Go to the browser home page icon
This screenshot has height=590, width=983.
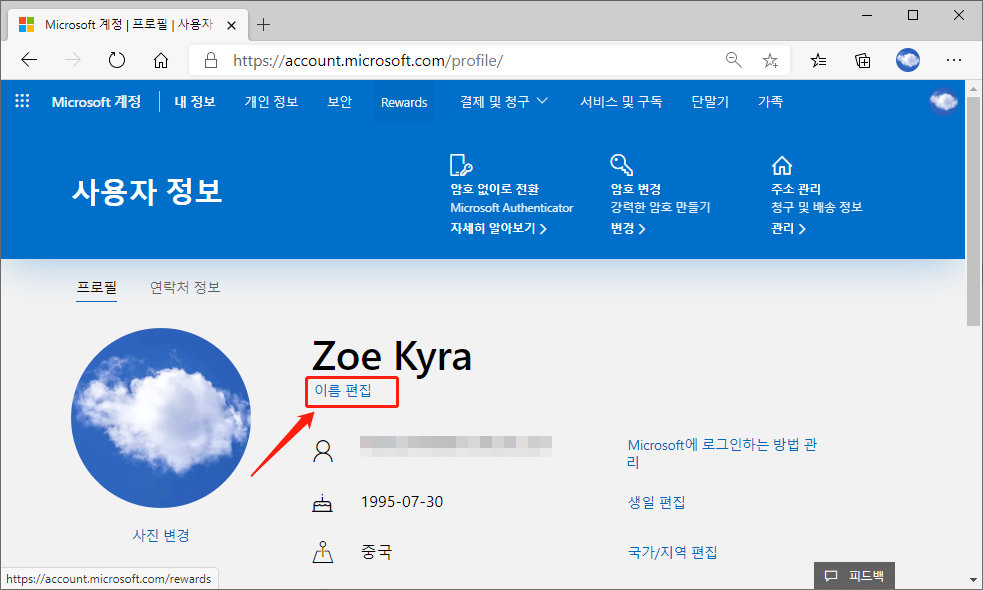tap(161, 60)
